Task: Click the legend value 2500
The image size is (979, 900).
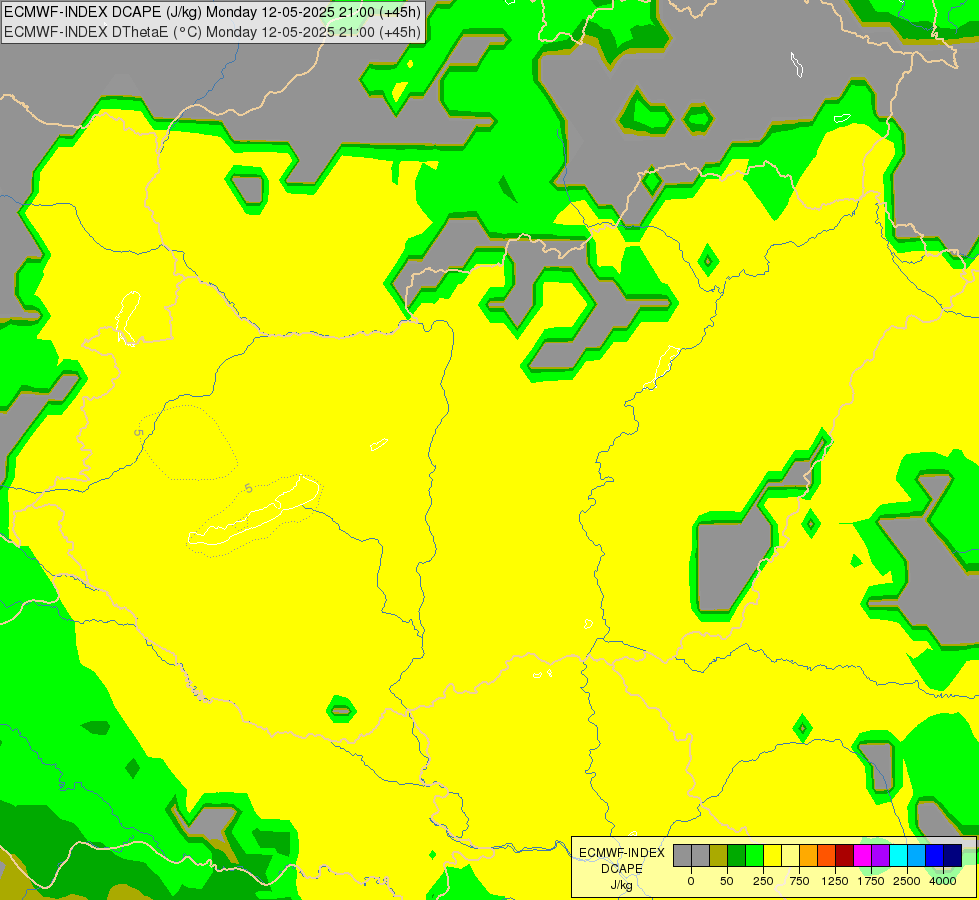Action: [907, 881]
